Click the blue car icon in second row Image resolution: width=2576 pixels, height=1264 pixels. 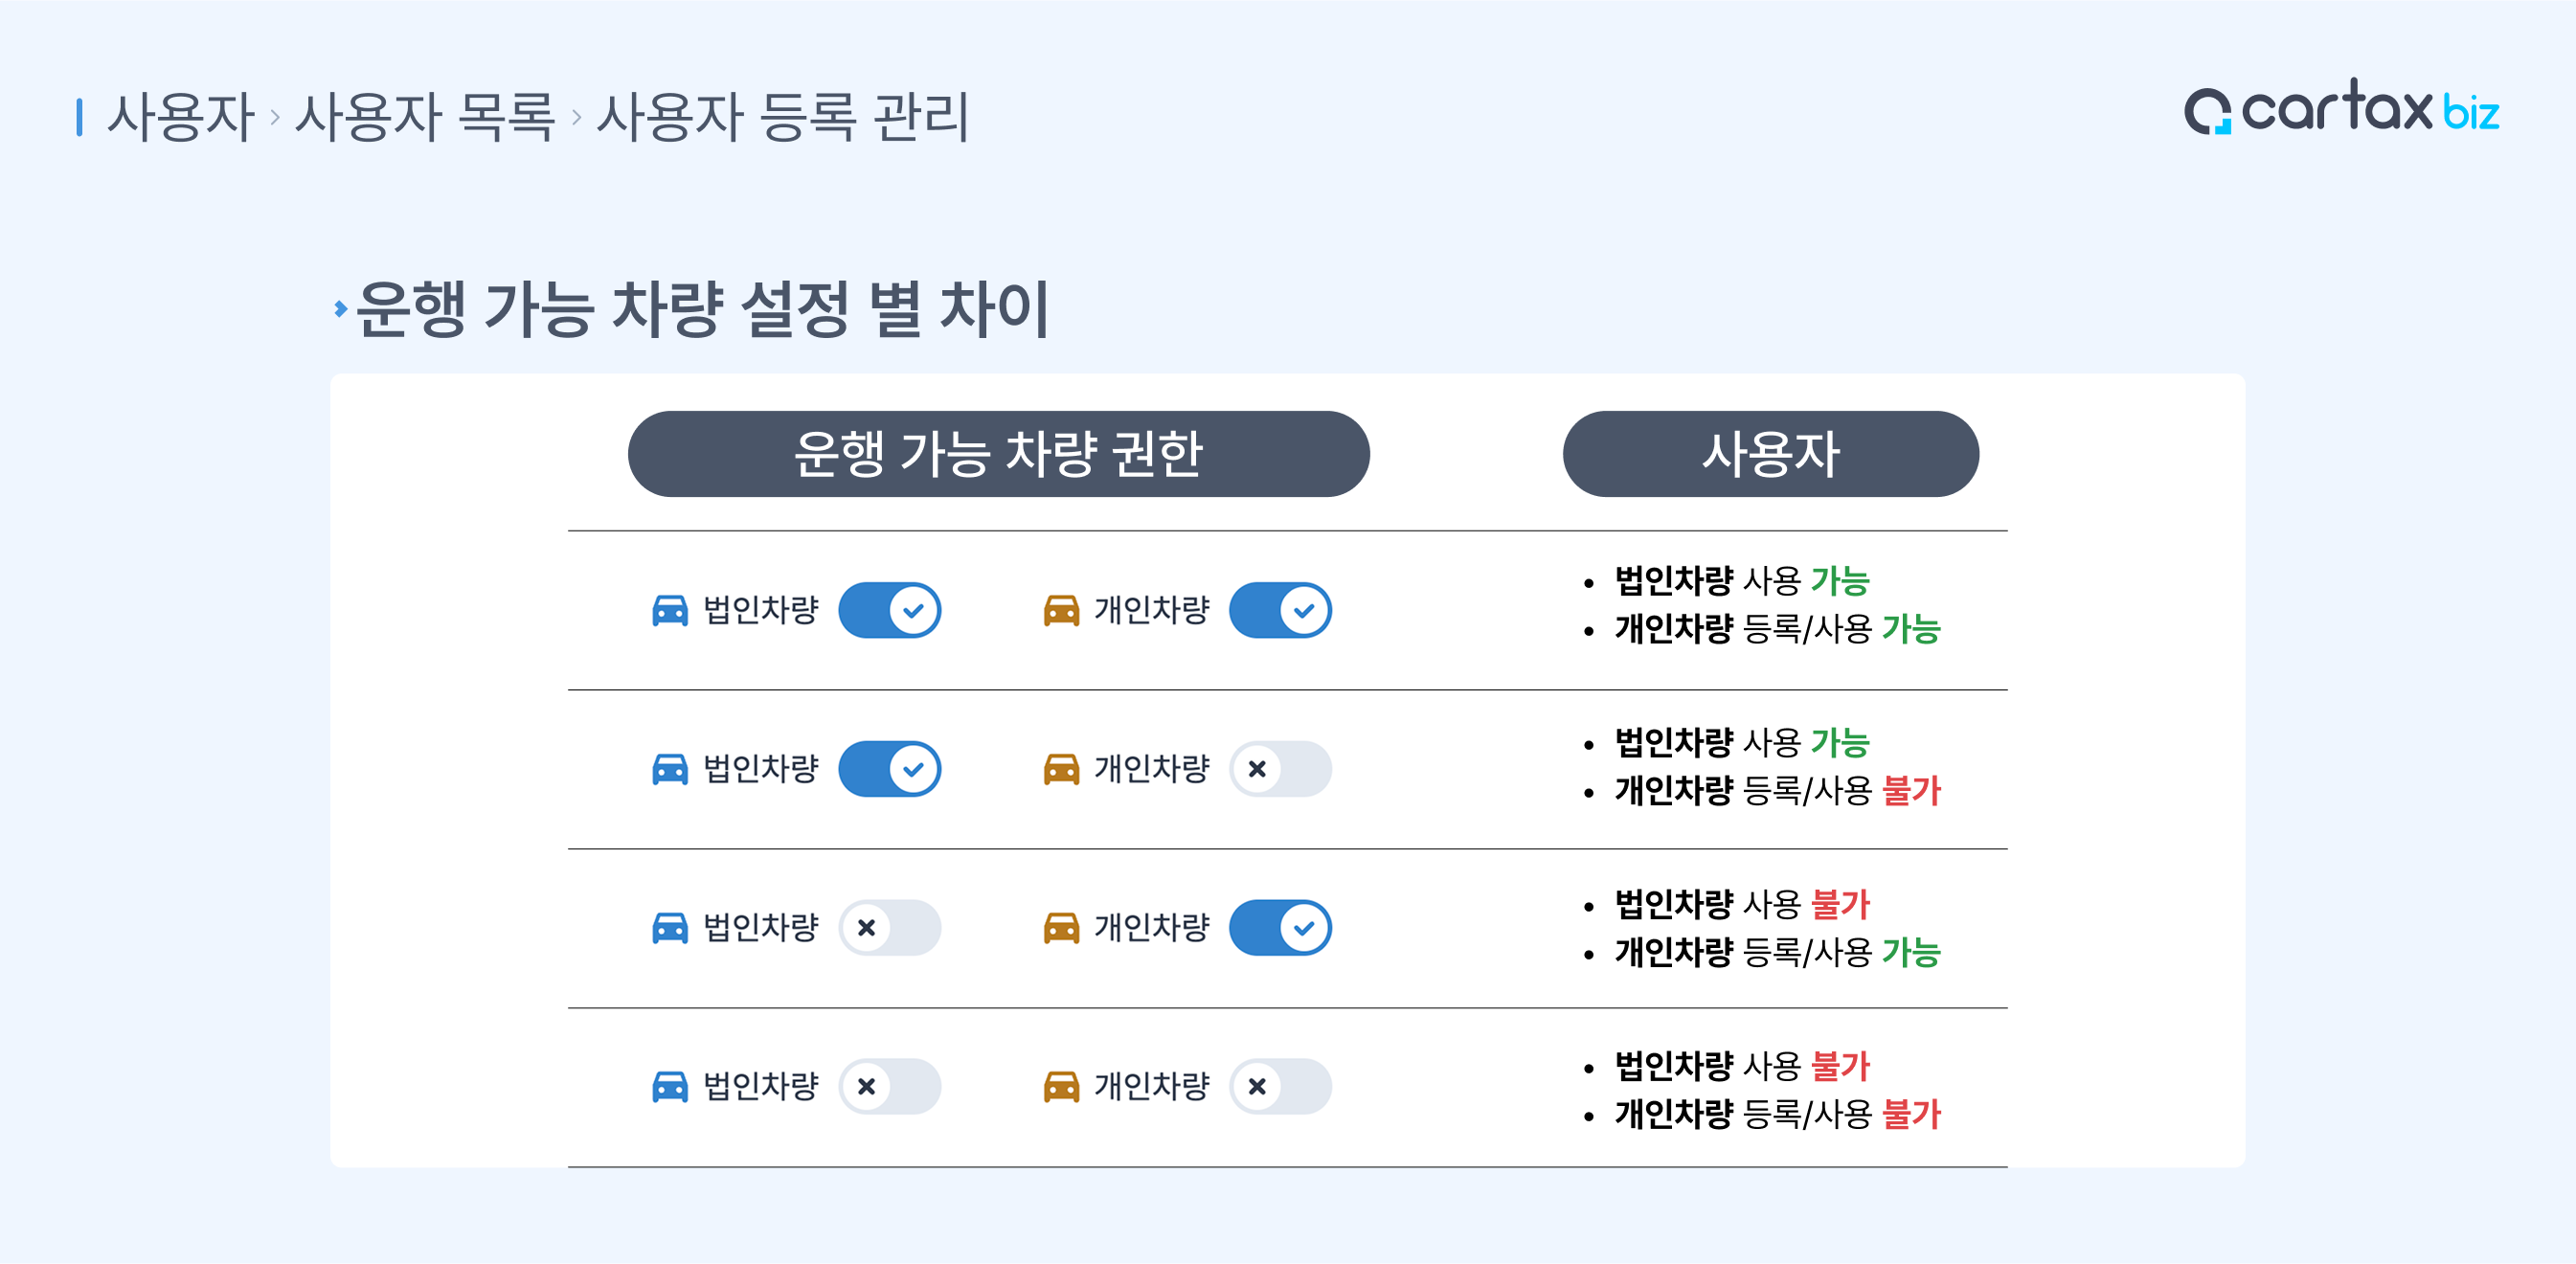(669, 769)
